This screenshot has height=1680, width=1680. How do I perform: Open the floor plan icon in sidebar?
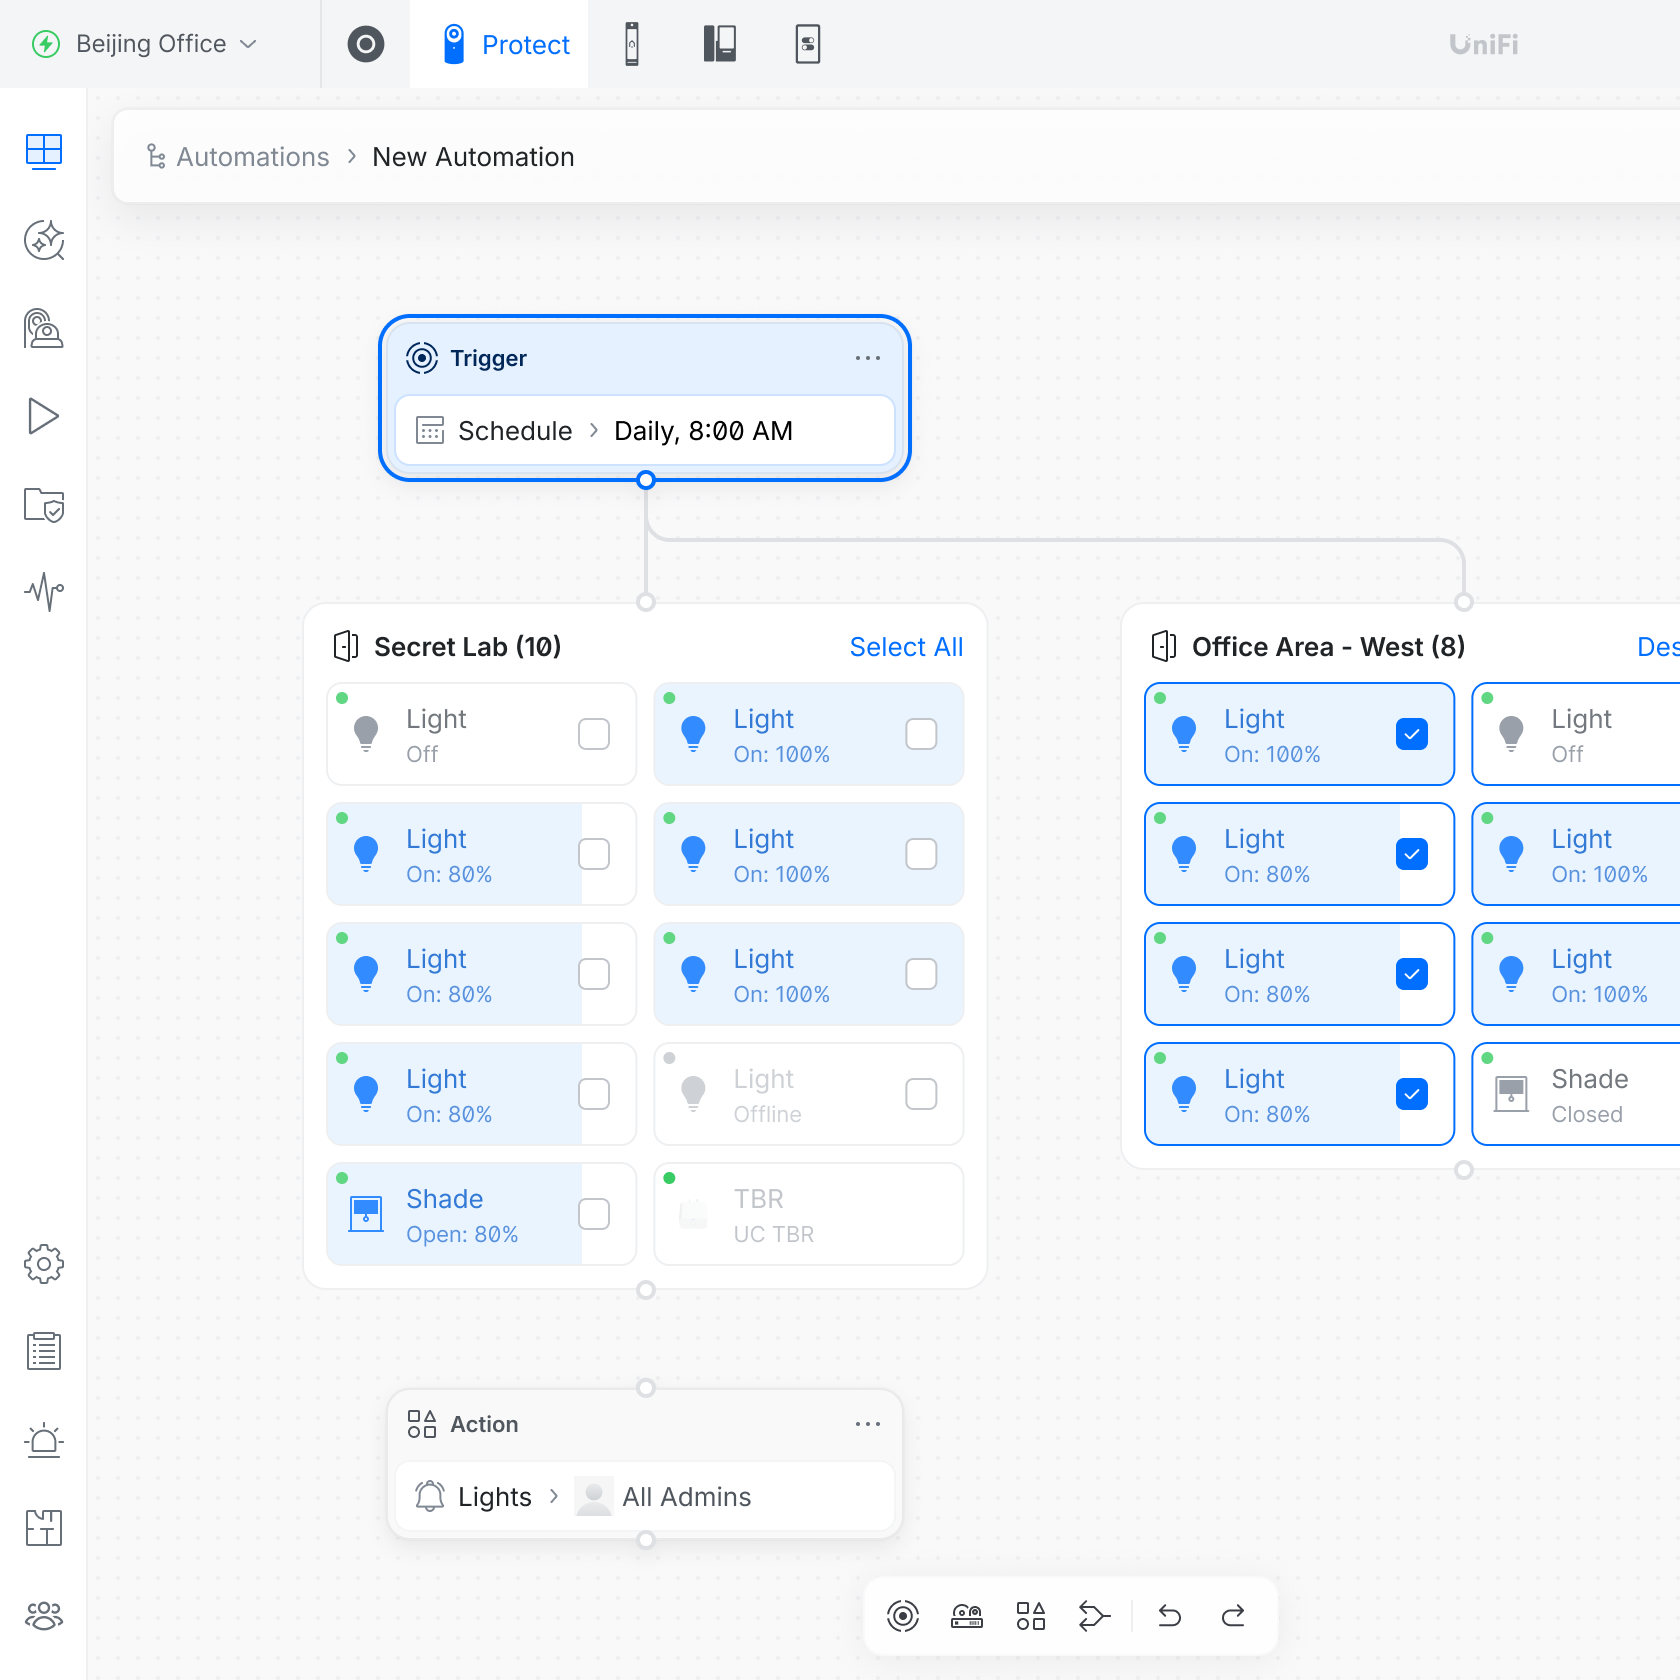coord(44,1528)
